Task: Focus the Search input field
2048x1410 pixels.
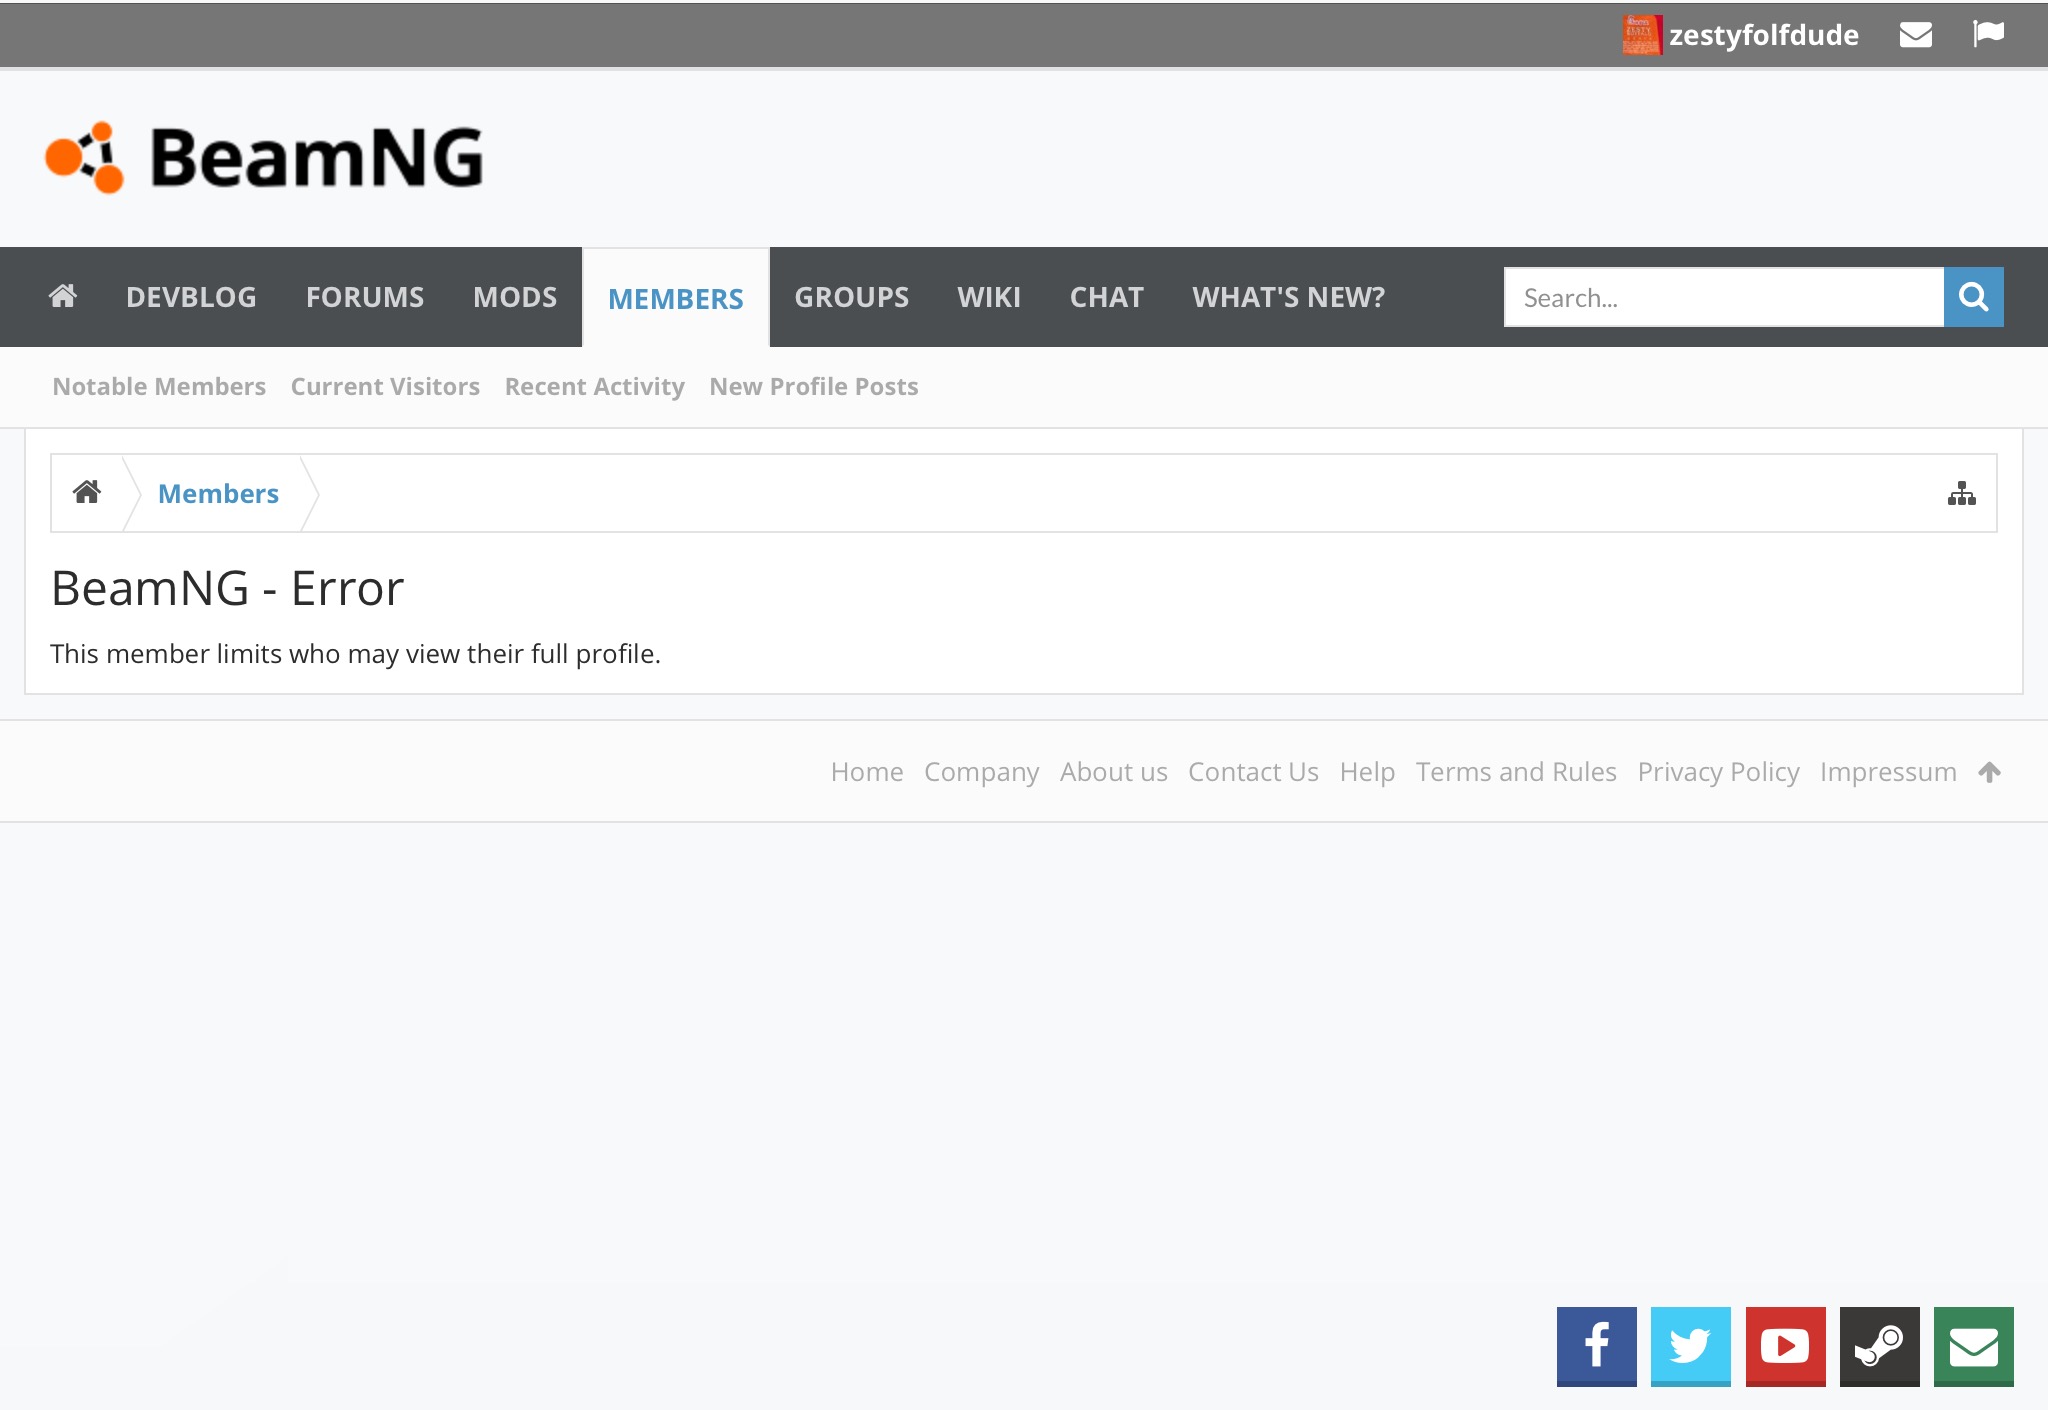Action: tap(1724, 297)
